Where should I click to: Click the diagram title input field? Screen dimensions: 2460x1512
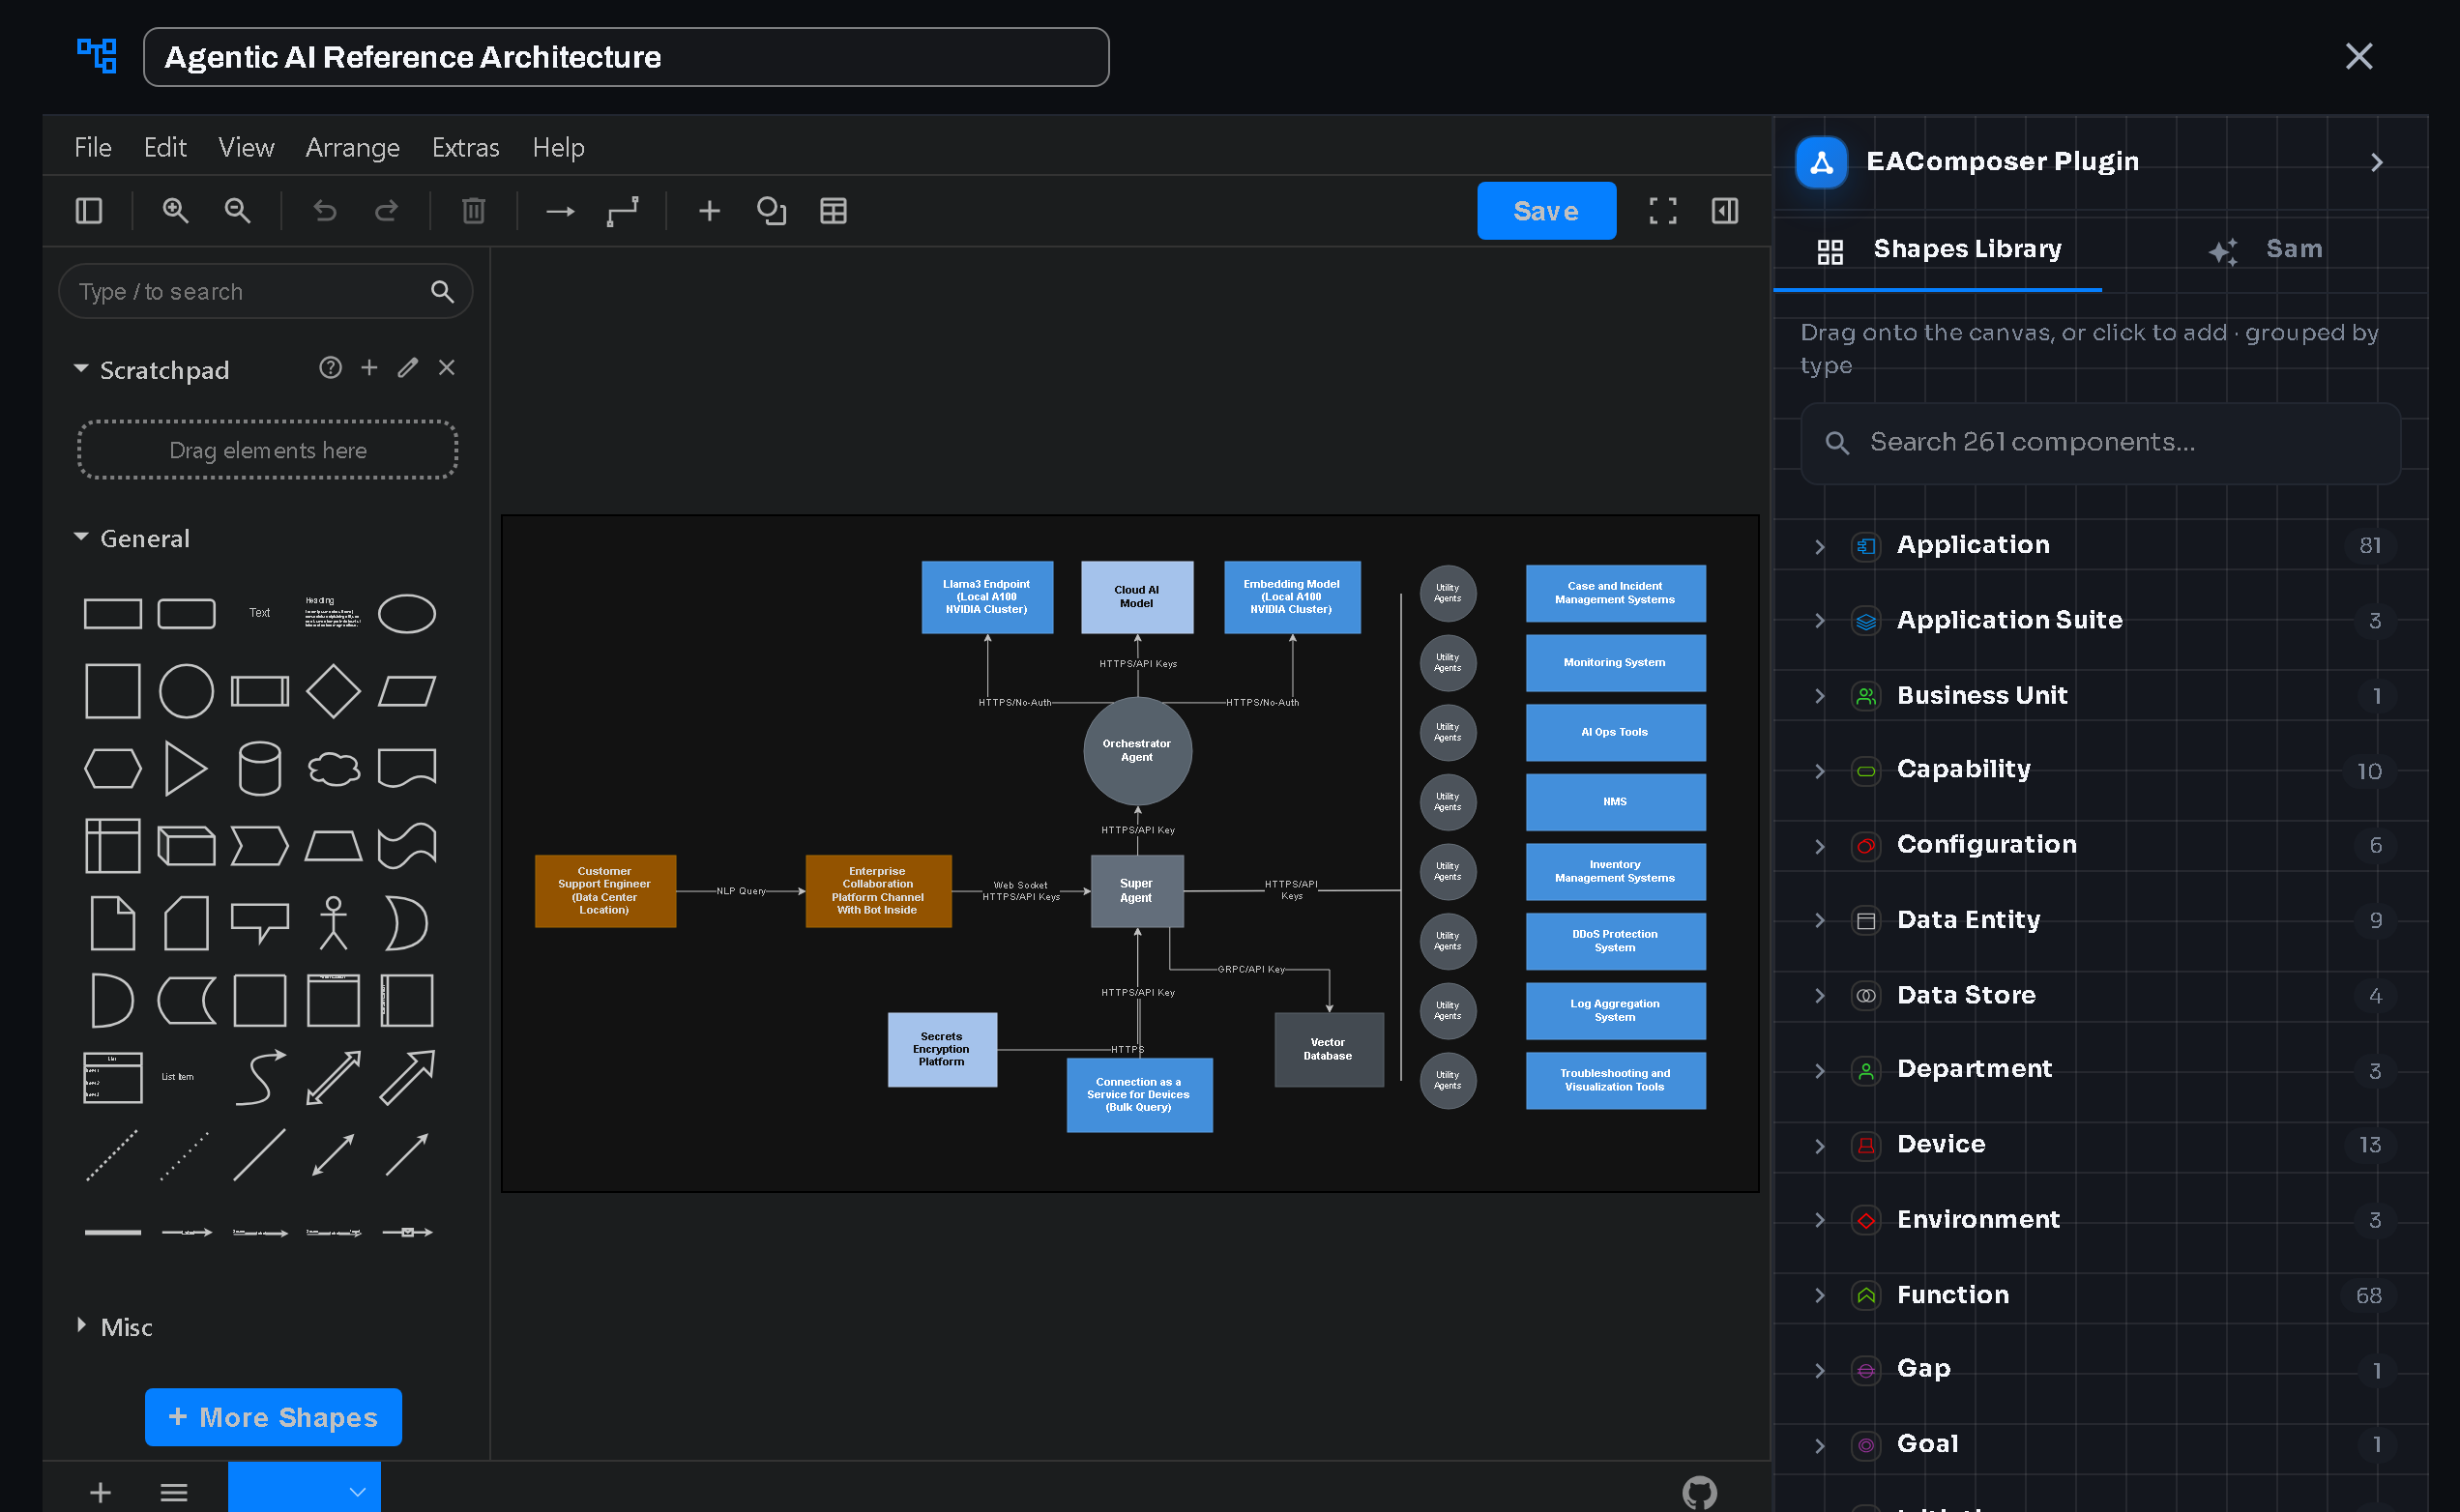coord(626,57)
